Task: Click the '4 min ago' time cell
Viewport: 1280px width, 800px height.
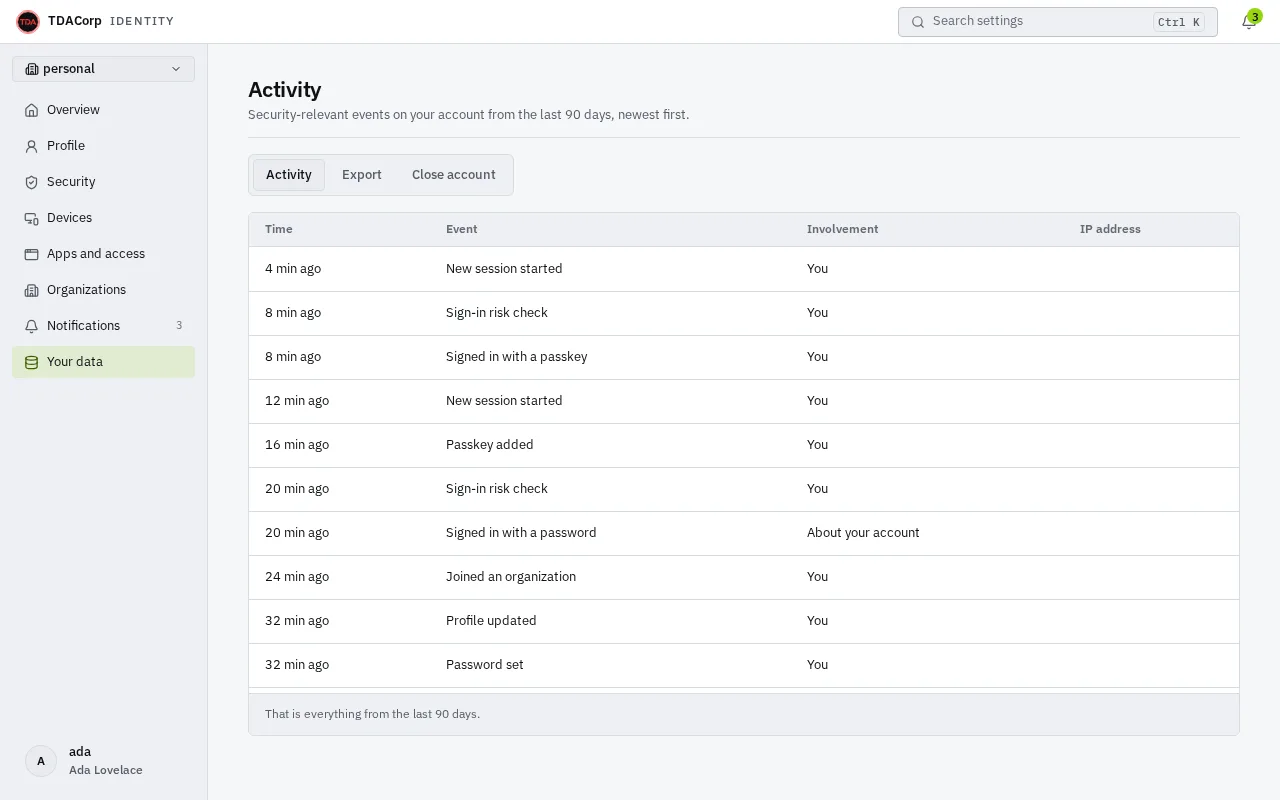Action: point(293,269)
